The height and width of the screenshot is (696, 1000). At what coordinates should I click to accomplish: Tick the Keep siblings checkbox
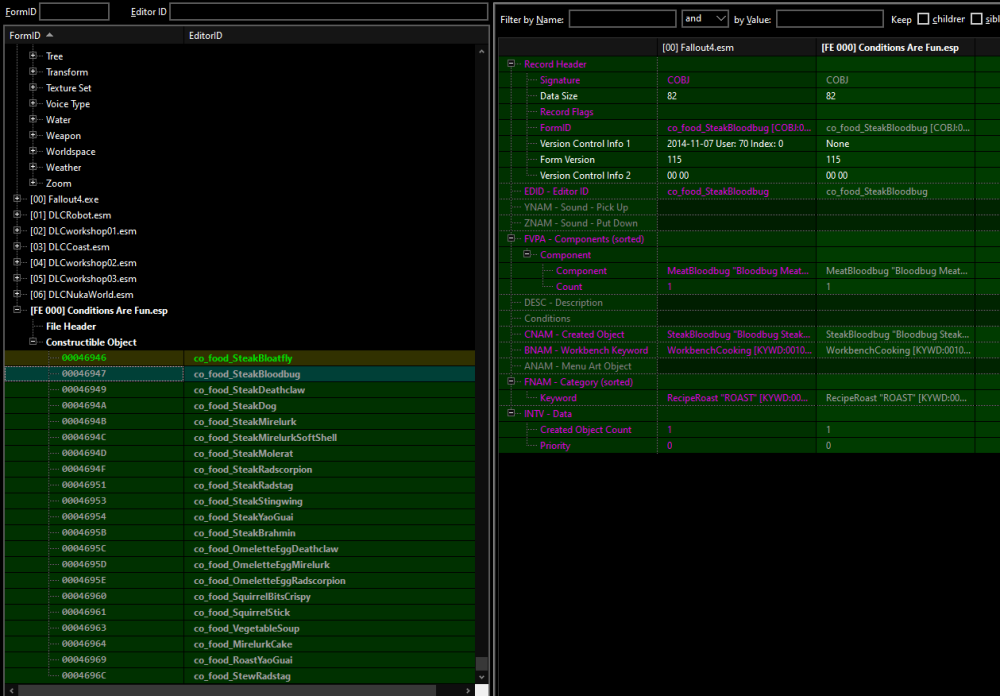pyautogui.click(x=976, y=19)
